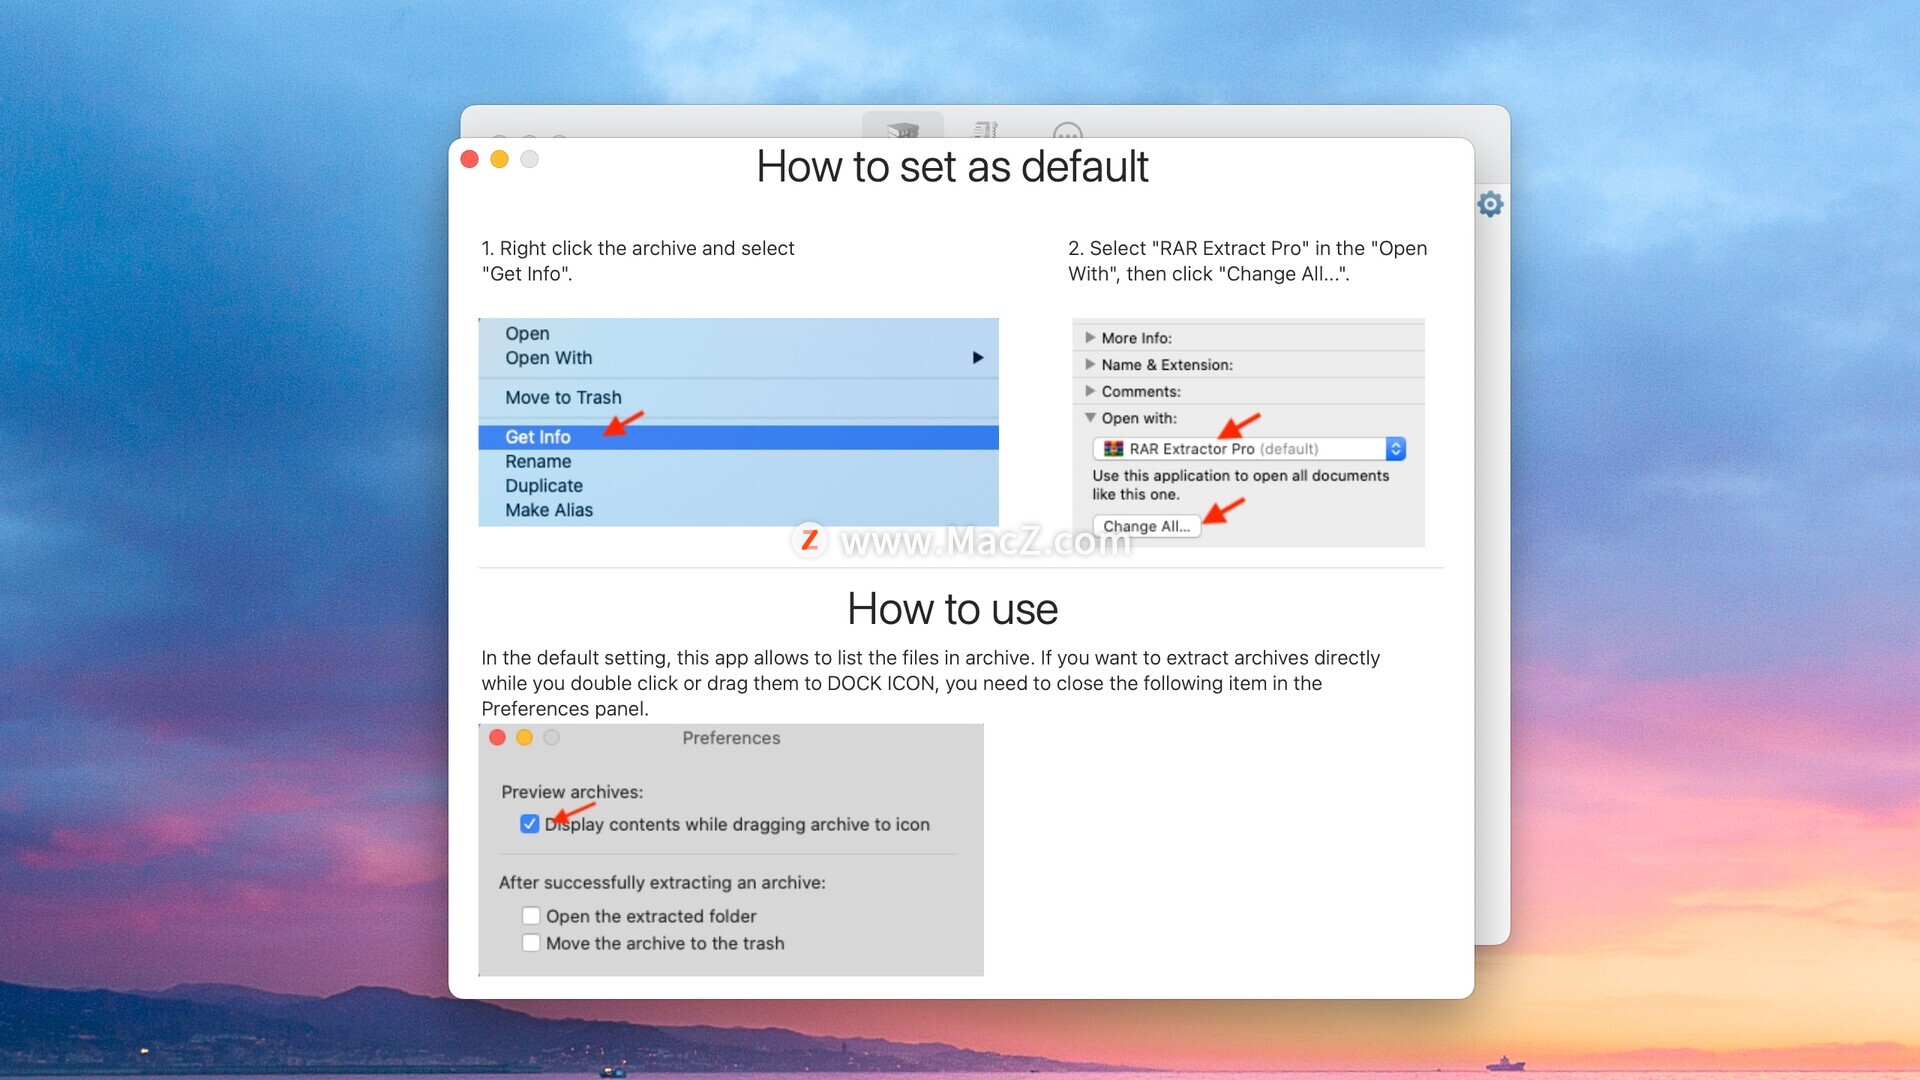
Task: Choose Open With in the context menu
Action: click(x=548, y=358)
